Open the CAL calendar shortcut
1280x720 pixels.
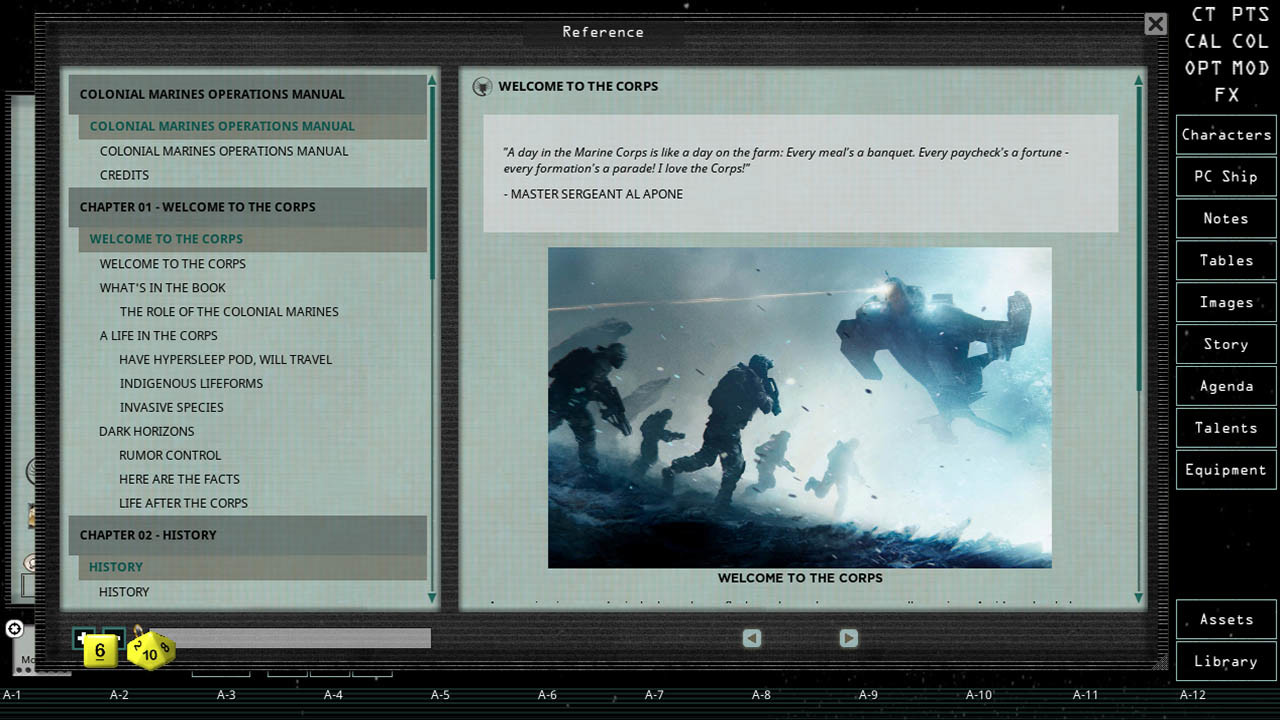click(1203, 42)
